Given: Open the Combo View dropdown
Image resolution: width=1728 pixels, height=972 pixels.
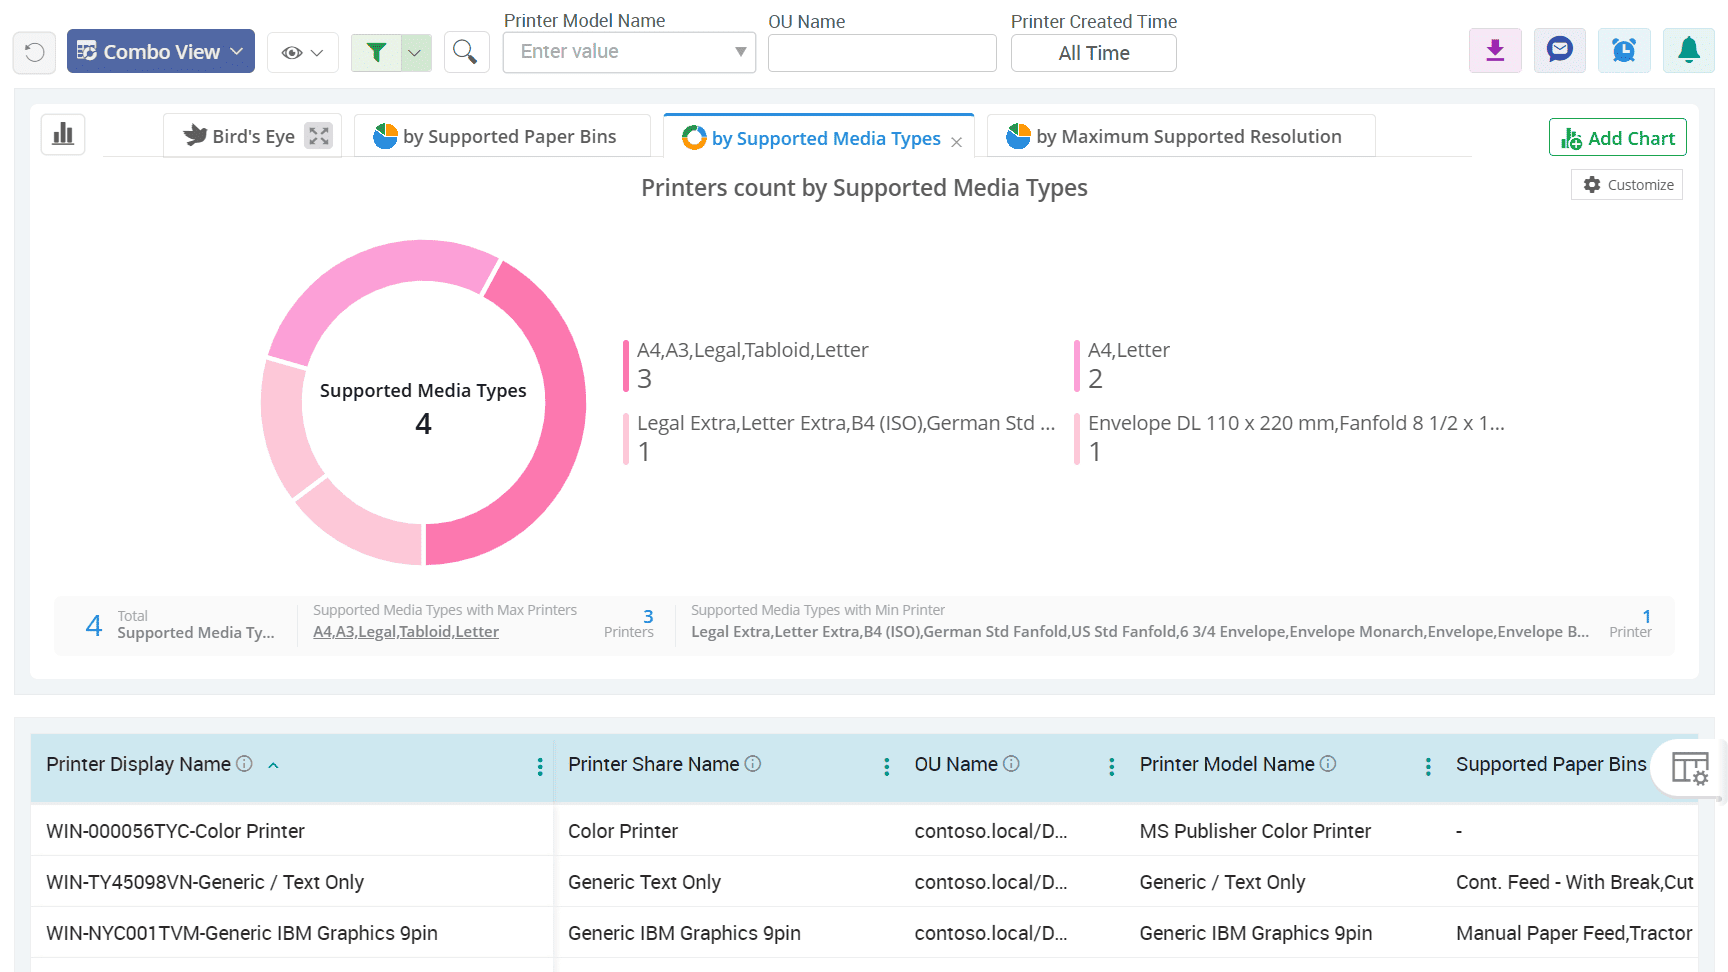Looking at the screenshot, I should click(x=161, y=52).
